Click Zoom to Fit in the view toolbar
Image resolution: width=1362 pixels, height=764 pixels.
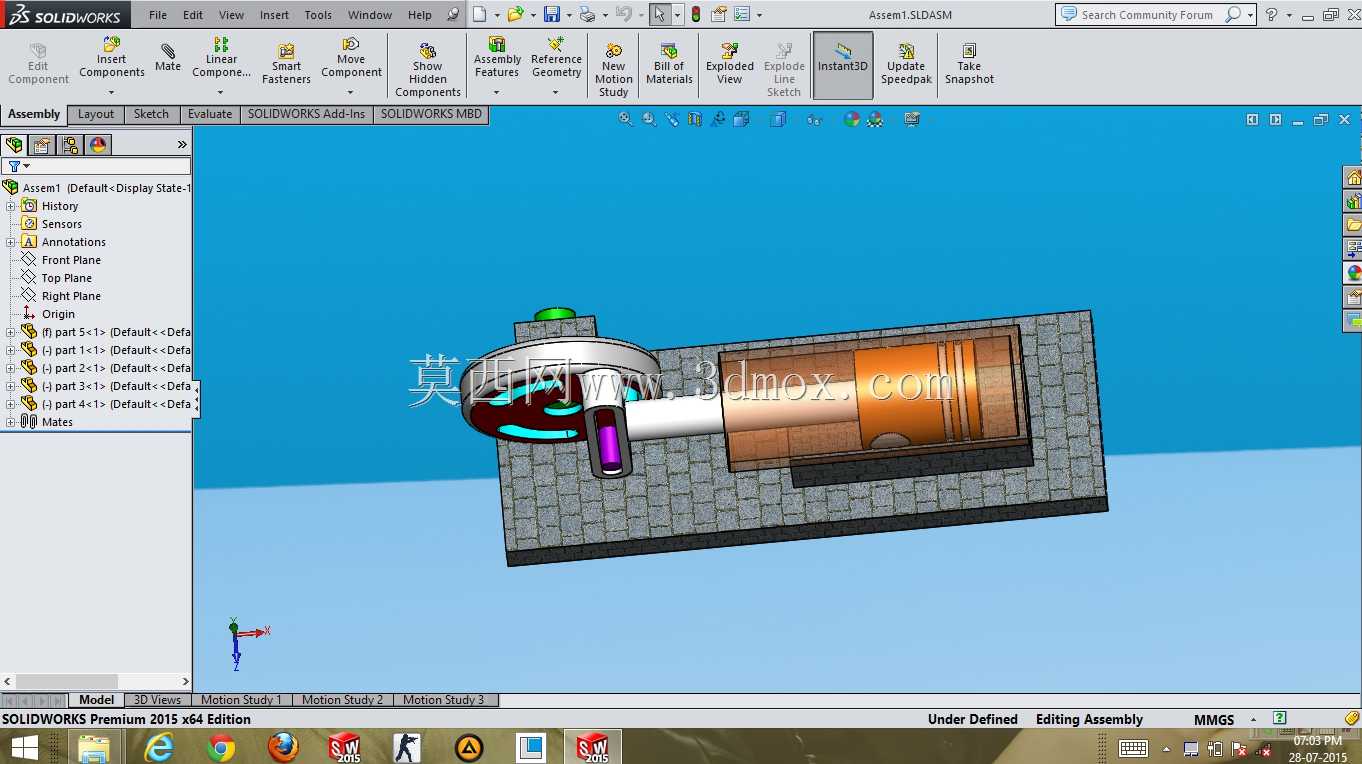tap(625, 119)
